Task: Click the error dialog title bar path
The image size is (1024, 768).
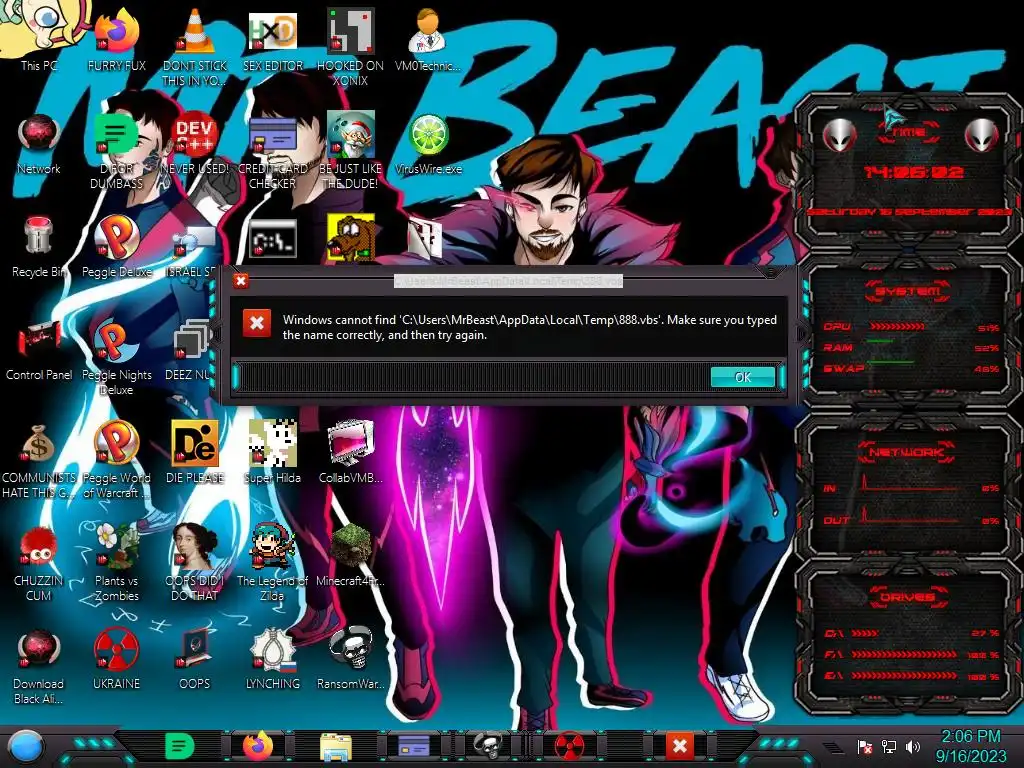Action: [508, 281]
